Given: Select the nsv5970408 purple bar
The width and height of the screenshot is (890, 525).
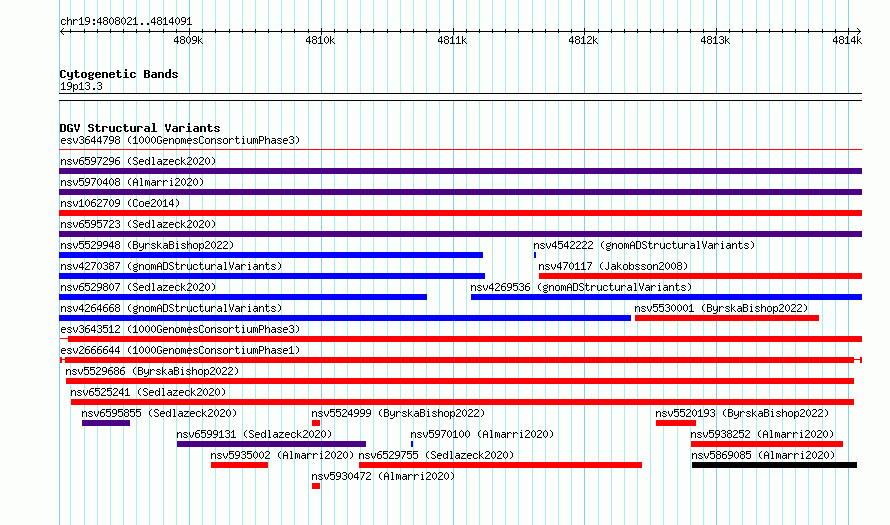Looking at the screenshot, I should pyautogui.click(x=460, y=192).
